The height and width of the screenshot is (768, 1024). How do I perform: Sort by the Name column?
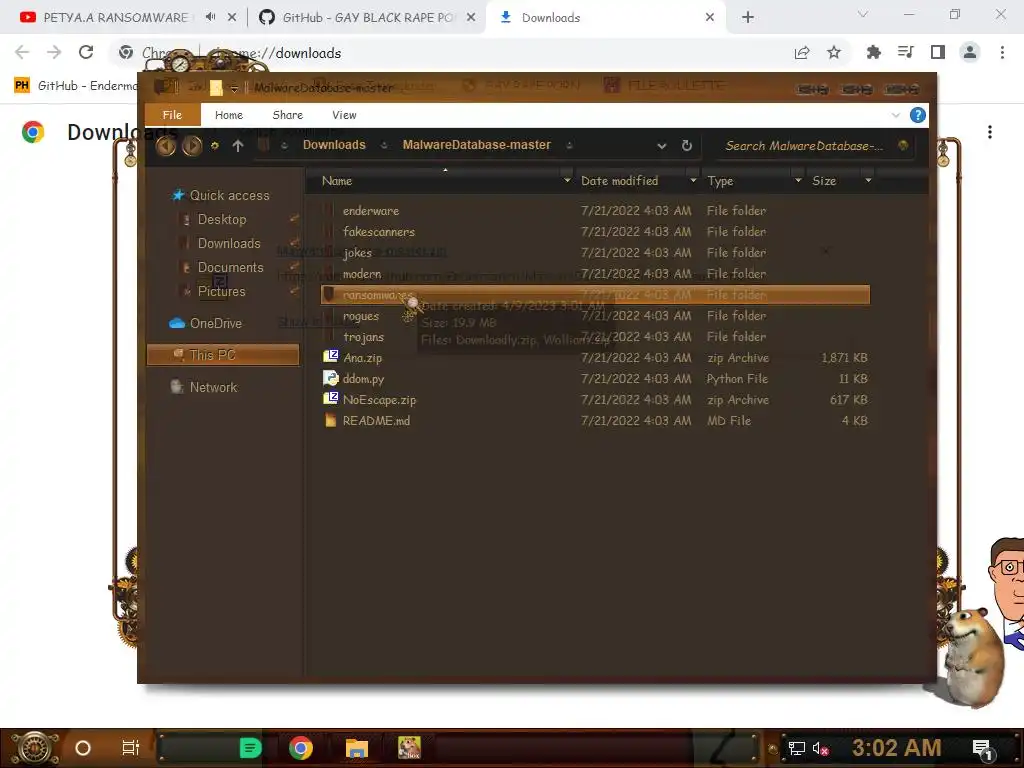(x=337, y=181)
